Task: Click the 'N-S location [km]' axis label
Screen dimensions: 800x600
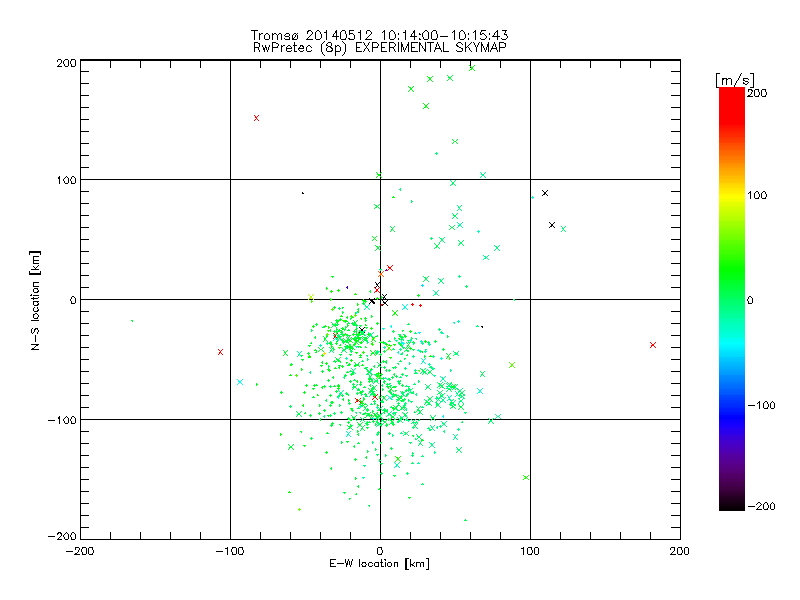Action: tap(35, 300)
